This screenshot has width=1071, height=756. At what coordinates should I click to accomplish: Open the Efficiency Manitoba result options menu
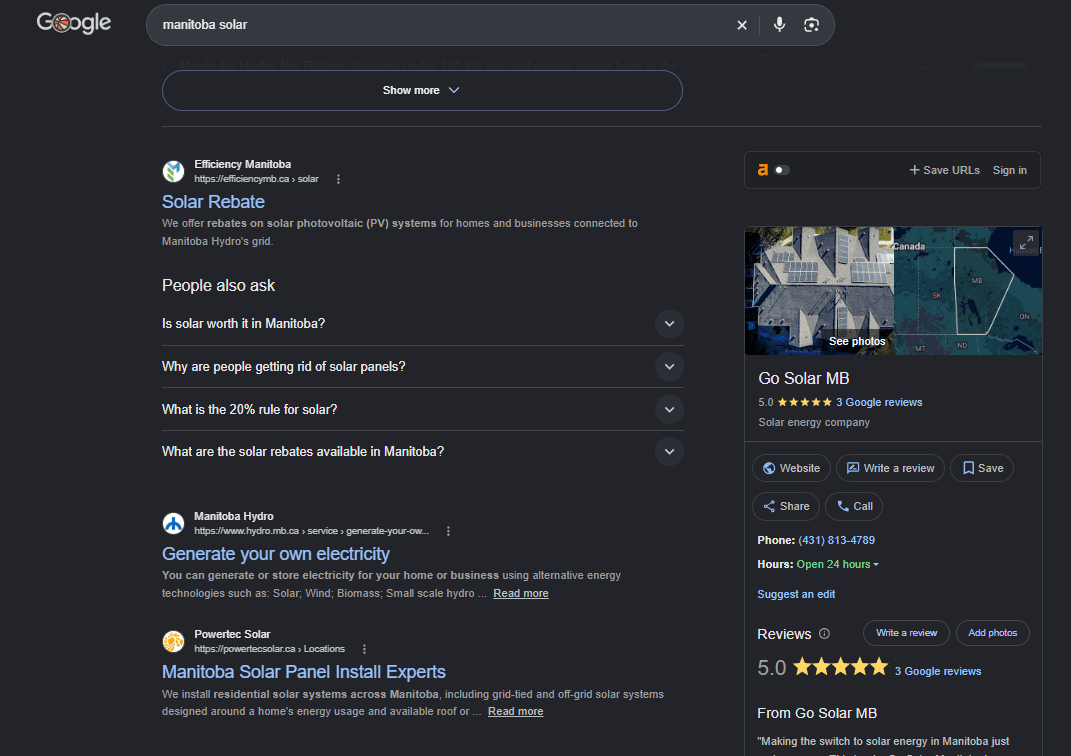[x=338, y=179]
